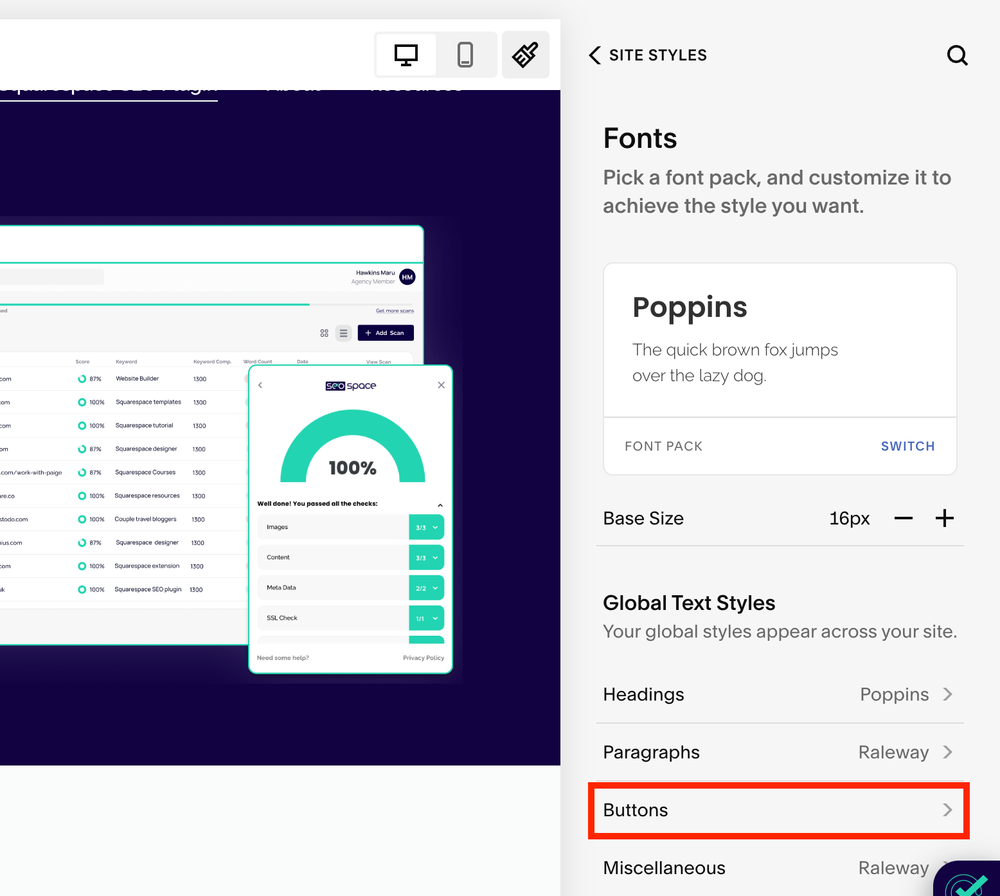Image resolution: width=1000 pixels, height=896 pixels.
Task: Open the Paragraphs text styles
Action: tap(779, 753)
